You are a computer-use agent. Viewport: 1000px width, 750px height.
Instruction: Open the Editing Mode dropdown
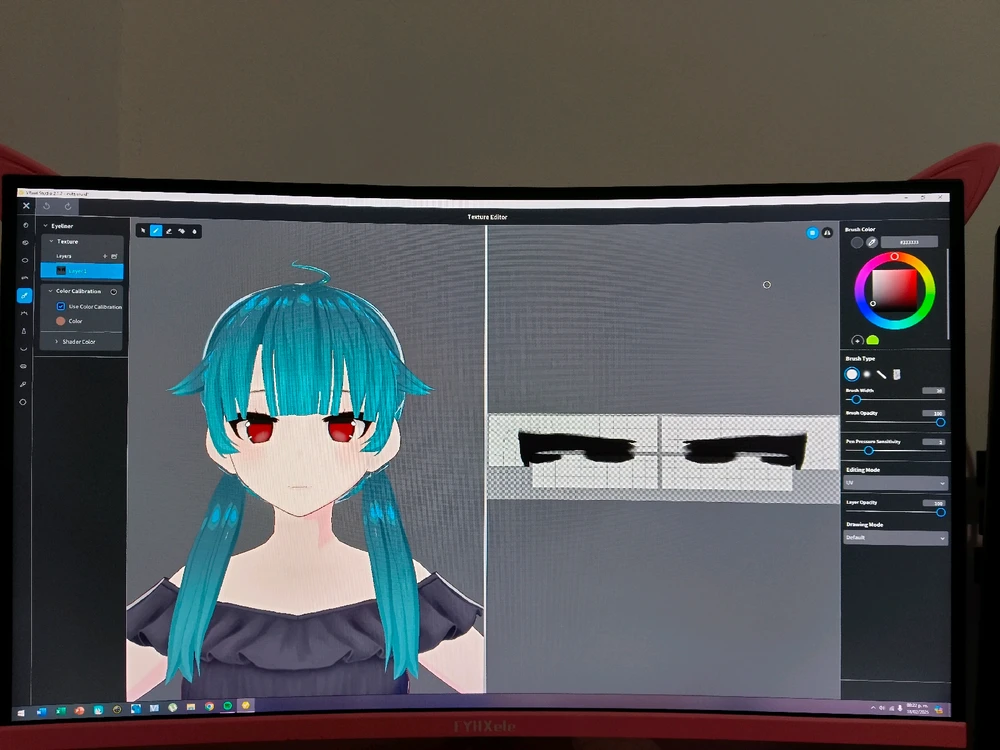(x=895, y=483)
